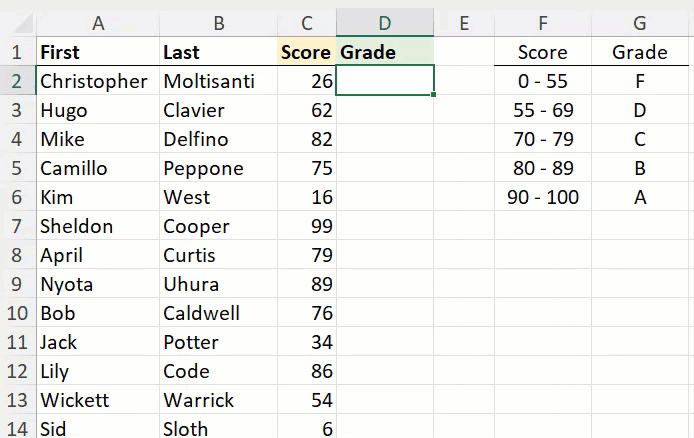
Task: Select the '90 - 100' score range cell
Action: 543,197
